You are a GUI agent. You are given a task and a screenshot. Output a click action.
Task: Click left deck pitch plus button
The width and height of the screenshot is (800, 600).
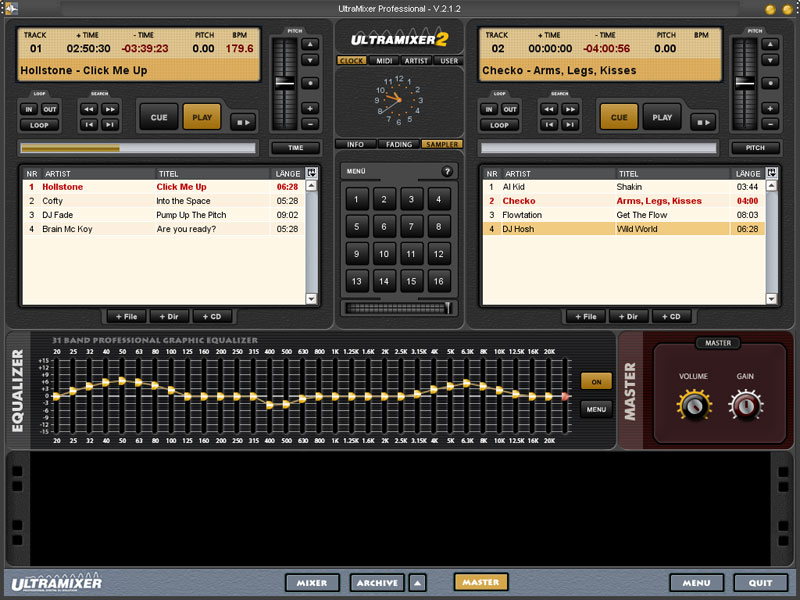click(310, 108)
